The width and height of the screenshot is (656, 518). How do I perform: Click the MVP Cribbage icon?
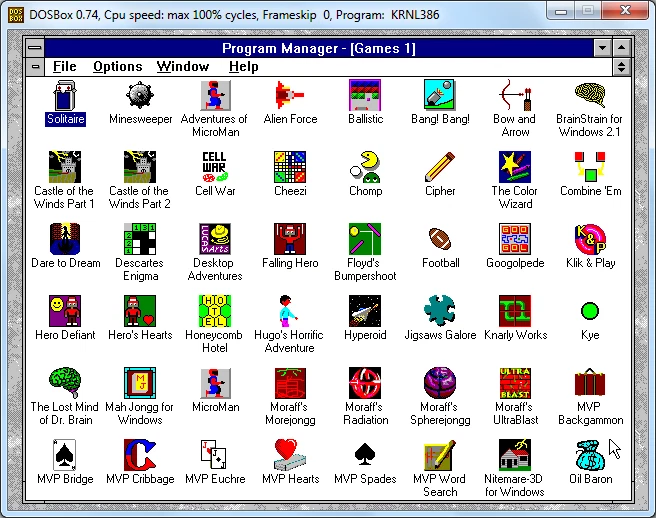(x=140, y=455)
